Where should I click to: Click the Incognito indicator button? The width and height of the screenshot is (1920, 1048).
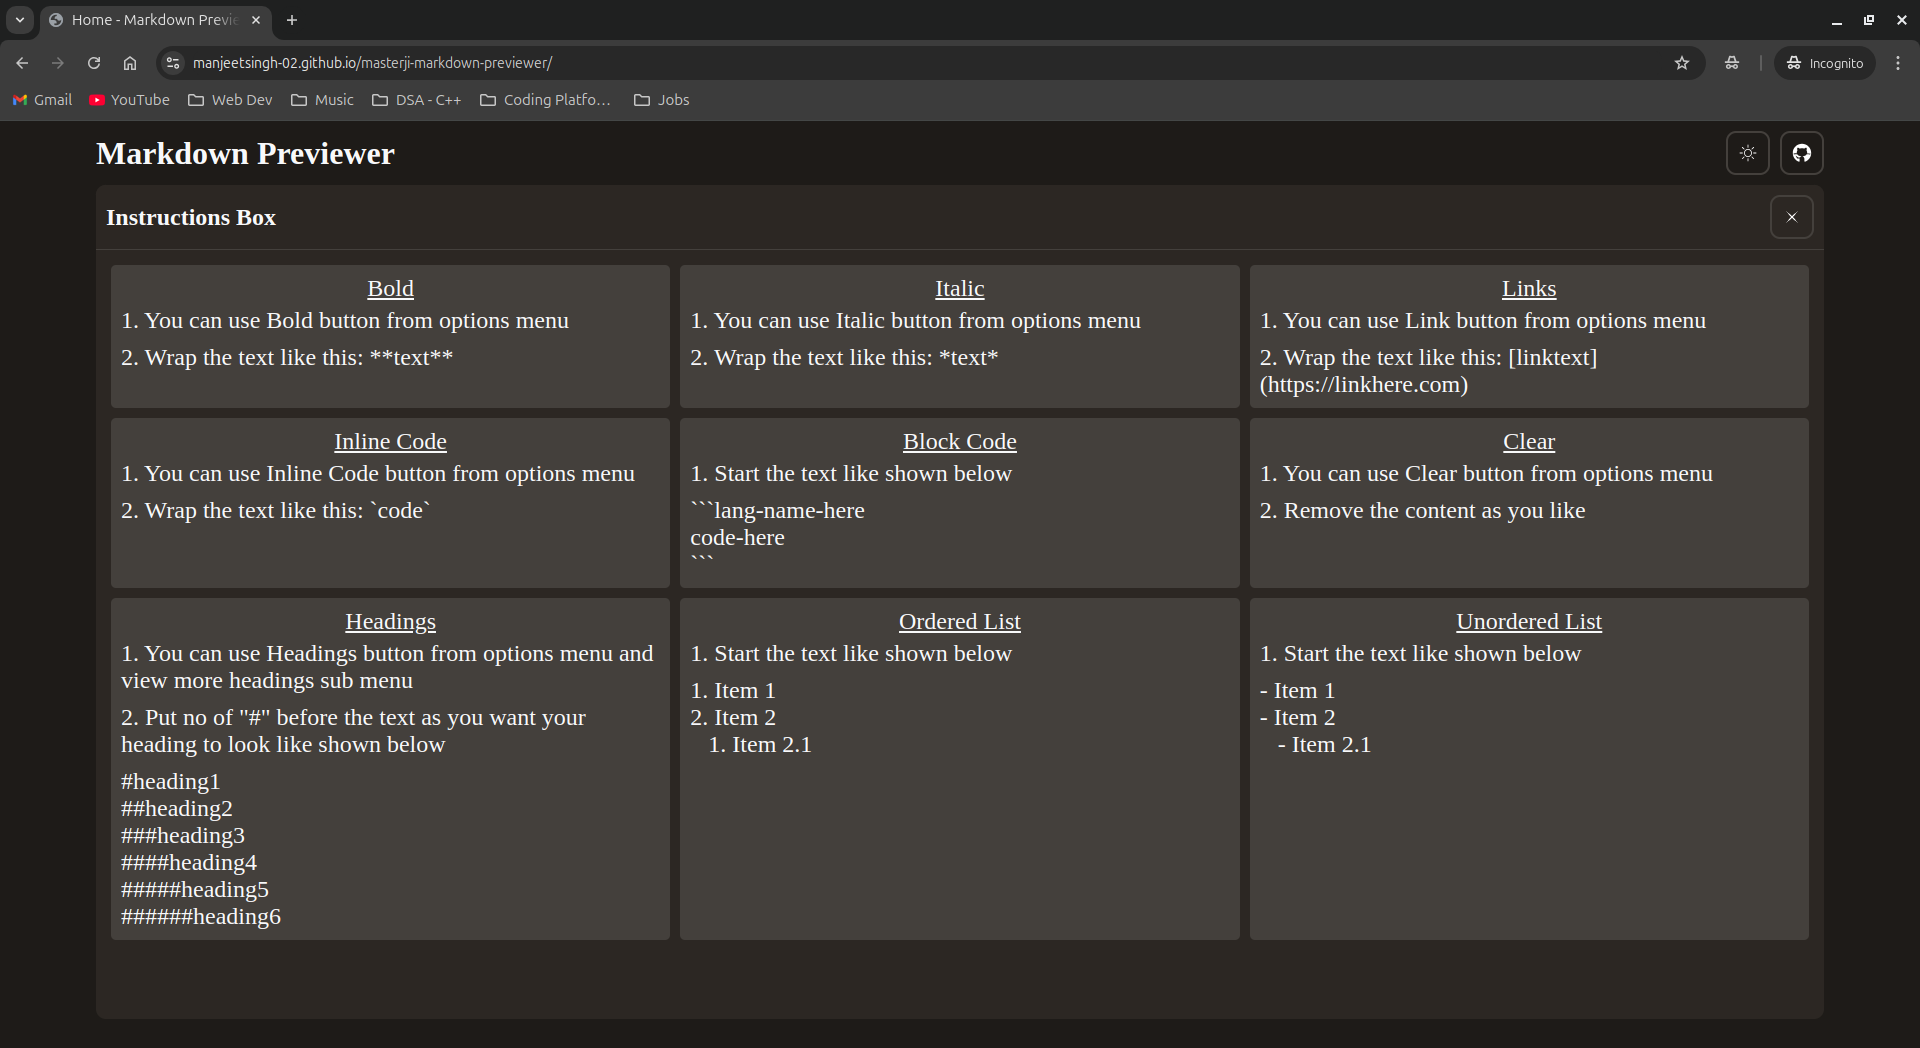pyautogui.click(x=1825, y=63)
